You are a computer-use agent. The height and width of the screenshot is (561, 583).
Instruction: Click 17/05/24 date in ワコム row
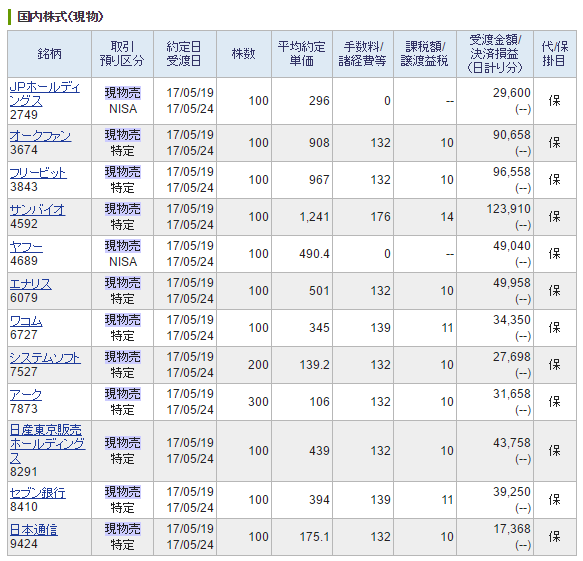point(190,336)
